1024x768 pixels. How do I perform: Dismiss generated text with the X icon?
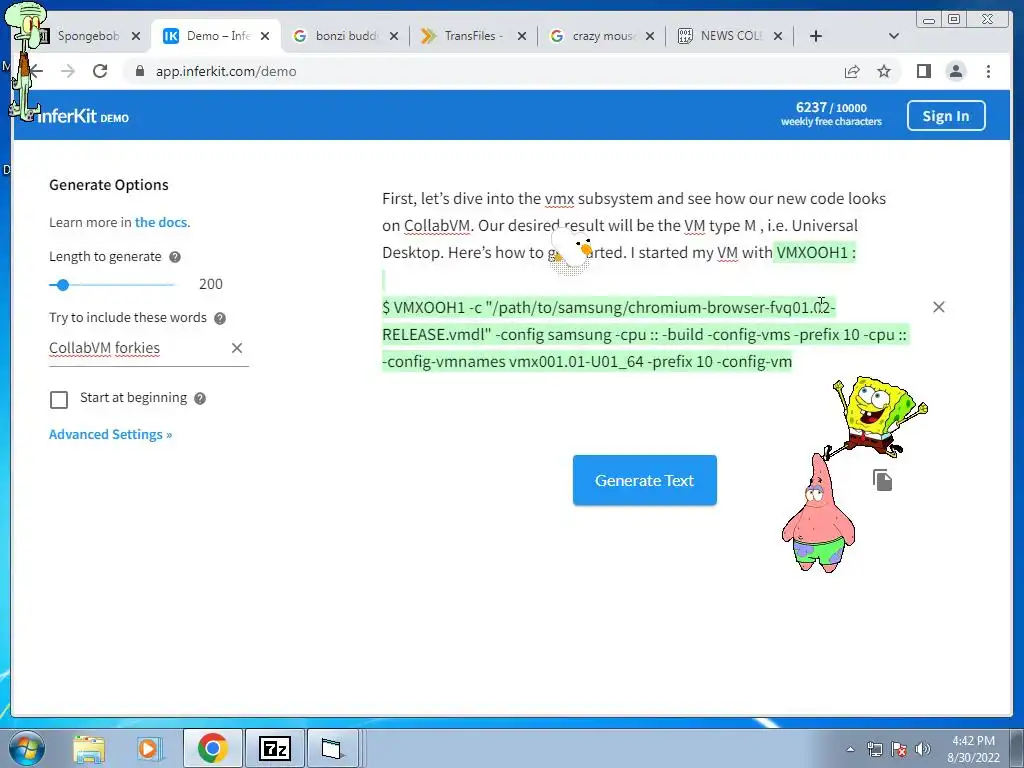point(938,307)
